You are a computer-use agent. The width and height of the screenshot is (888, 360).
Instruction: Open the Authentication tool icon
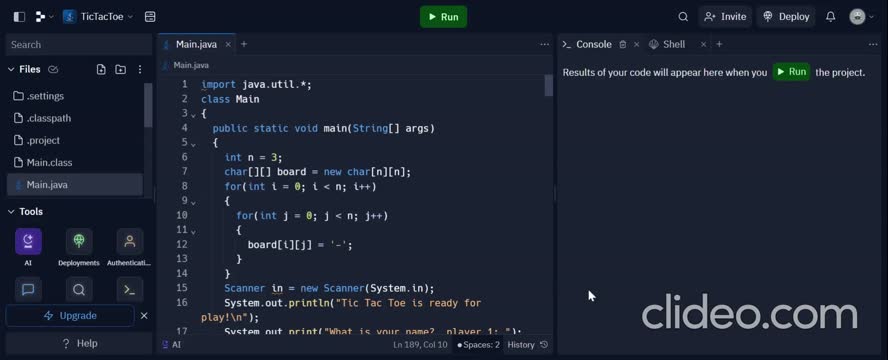point(130,242)
